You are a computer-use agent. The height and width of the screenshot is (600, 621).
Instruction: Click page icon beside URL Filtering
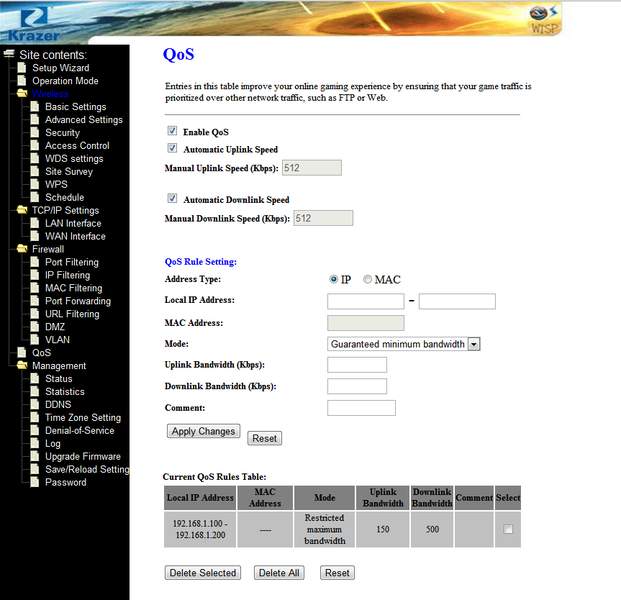(35, 314)
